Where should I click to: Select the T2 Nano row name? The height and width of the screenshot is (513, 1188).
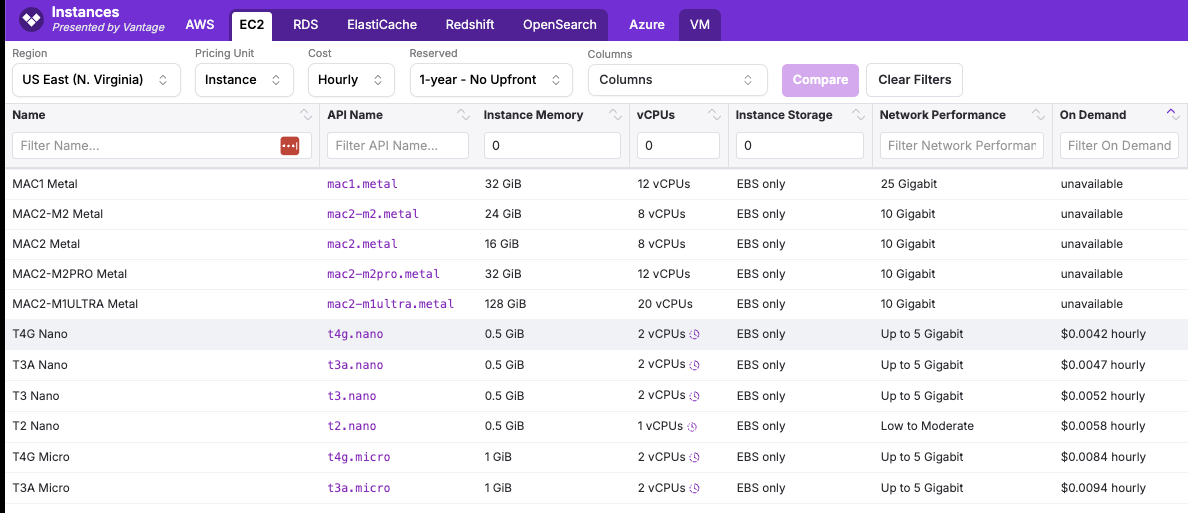tap(36, 427)
